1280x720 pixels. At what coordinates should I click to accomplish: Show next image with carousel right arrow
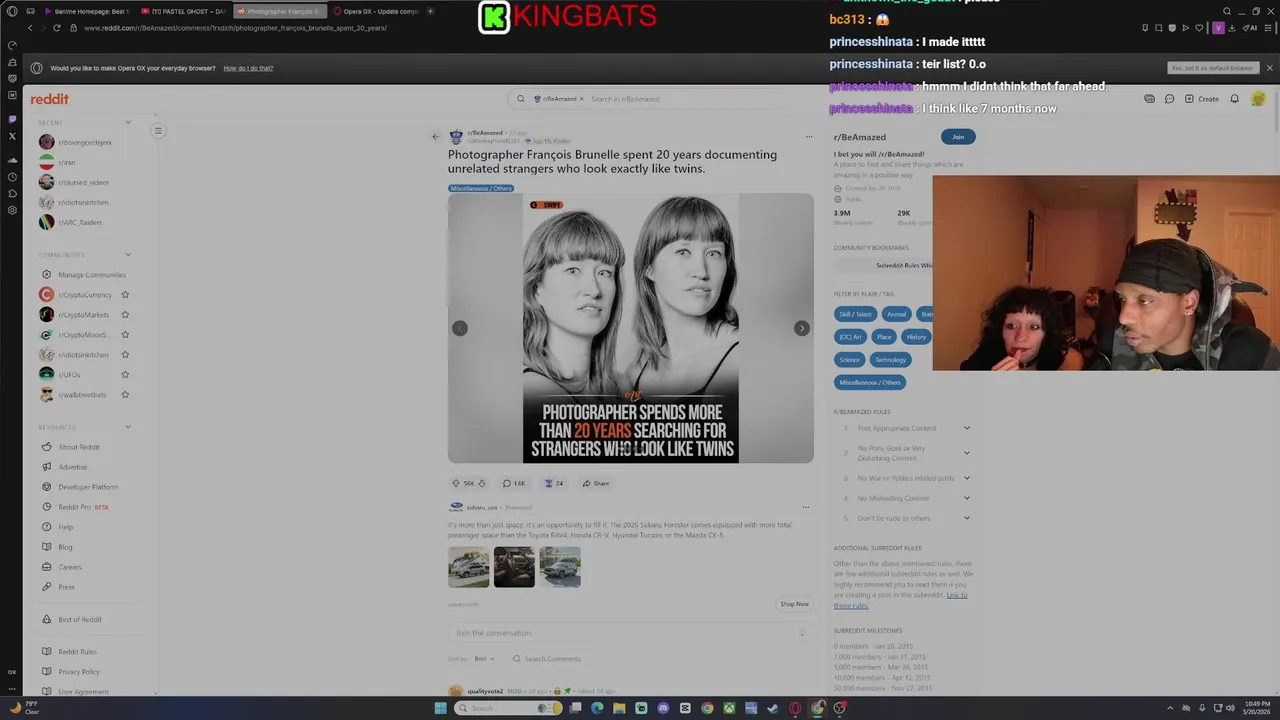pos(801,328)
